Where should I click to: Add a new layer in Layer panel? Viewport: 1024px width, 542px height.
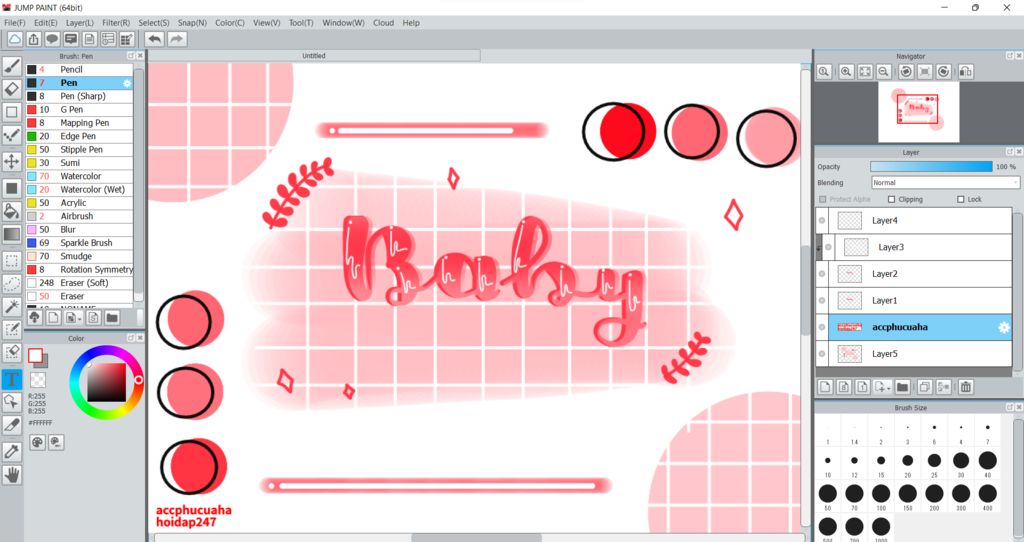(x=825, y=387)
